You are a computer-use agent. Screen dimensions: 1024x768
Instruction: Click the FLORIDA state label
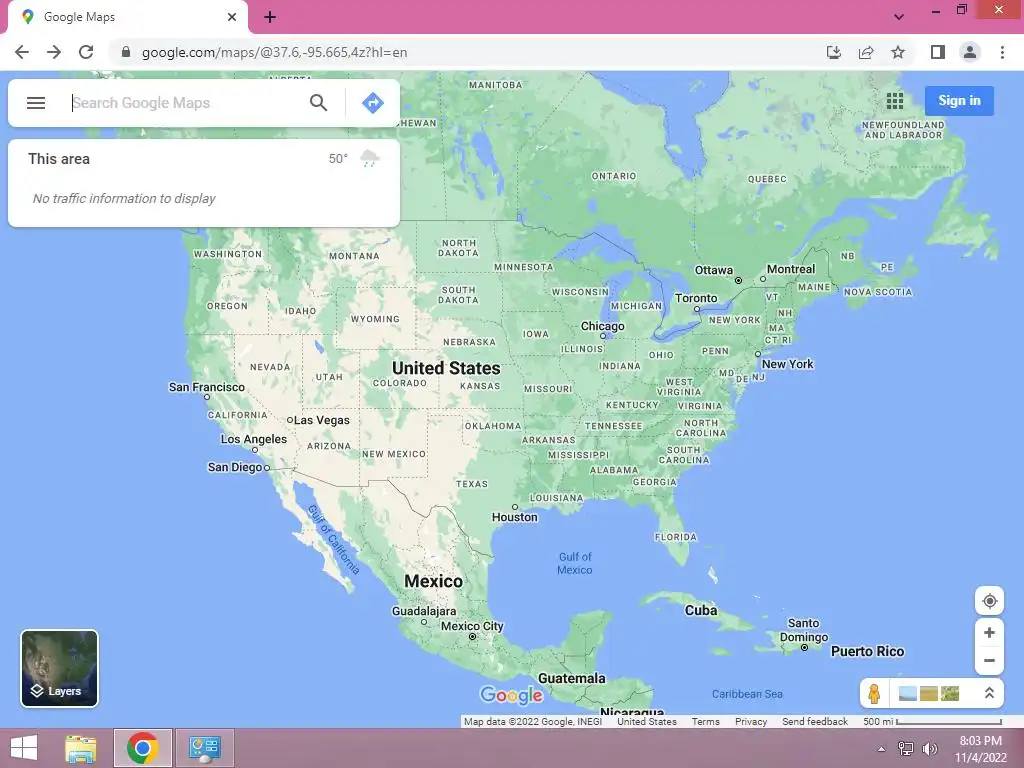point(675,537)
